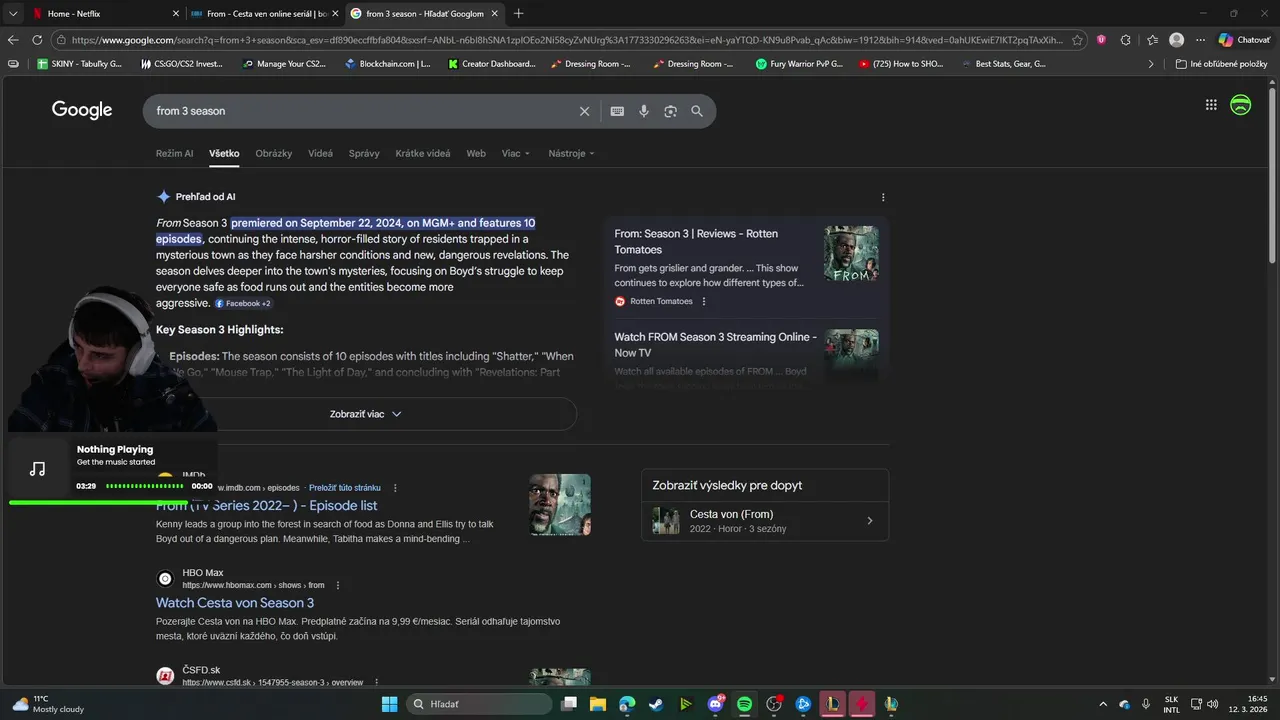Expand AI overview with Zobraziť viac

(x=366, y=414)
